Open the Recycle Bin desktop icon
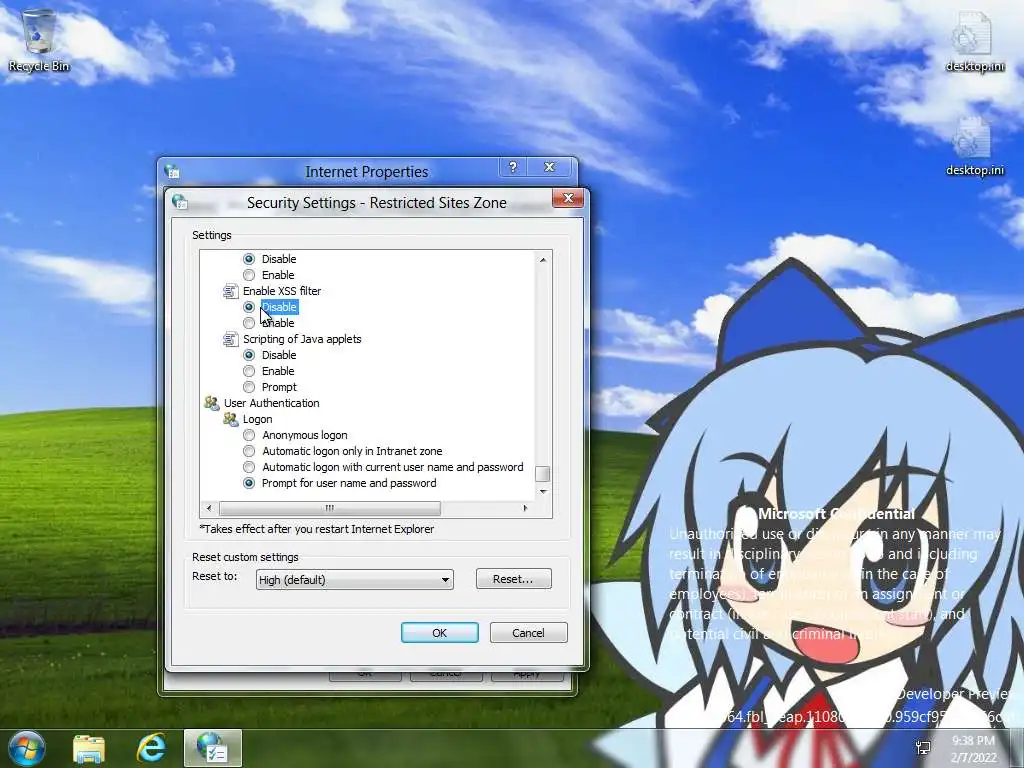This screenshot has width=1024, height=768. [39, 40]
